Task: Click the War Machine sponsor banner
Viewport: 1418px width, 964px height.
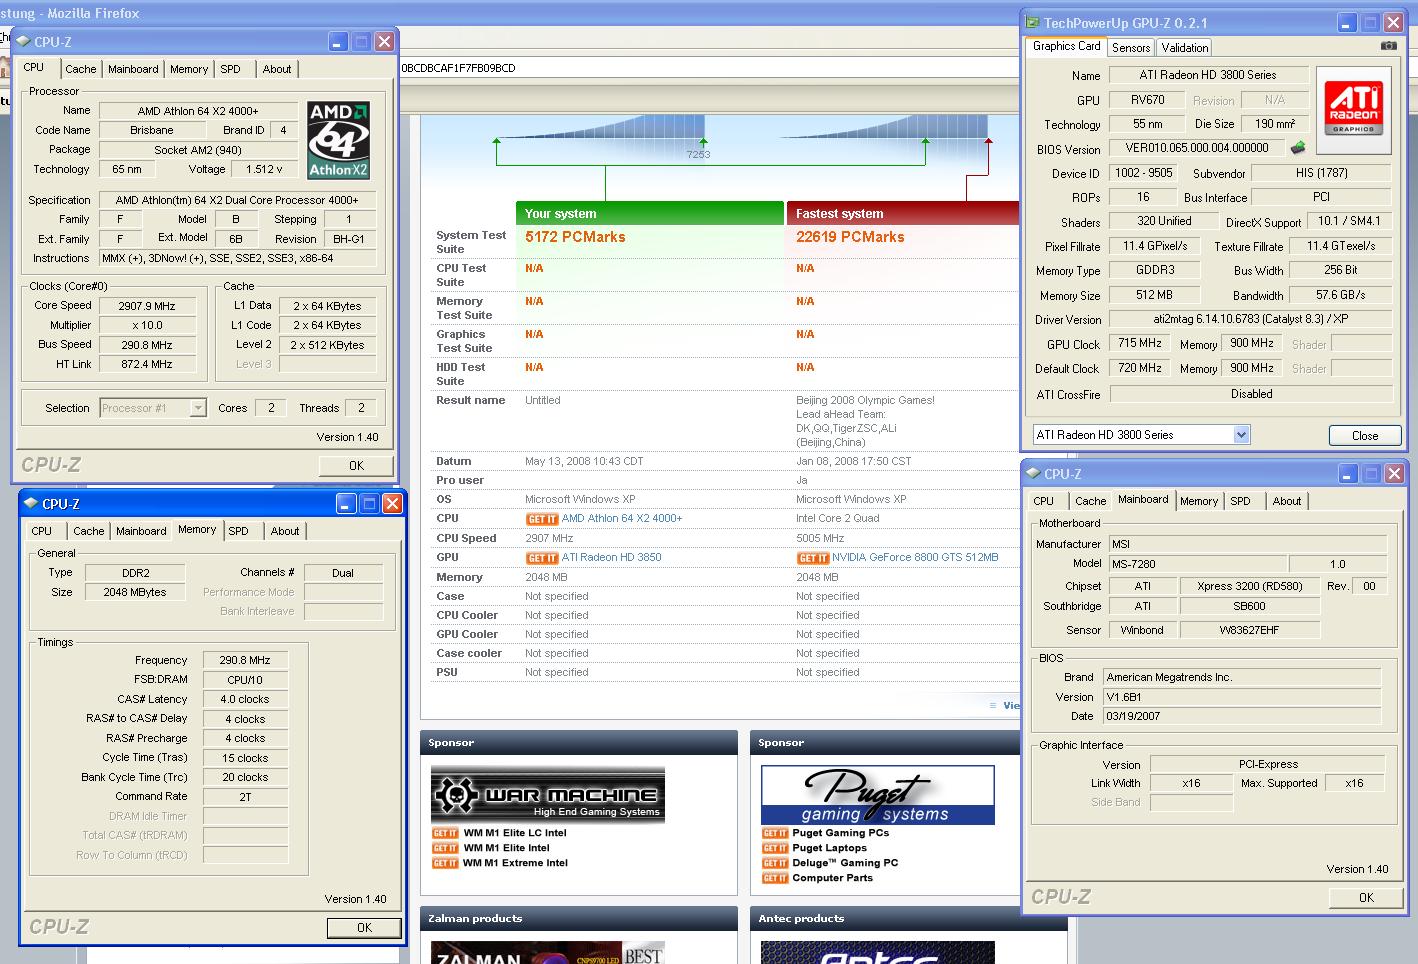Action: (x=548, y=795)
